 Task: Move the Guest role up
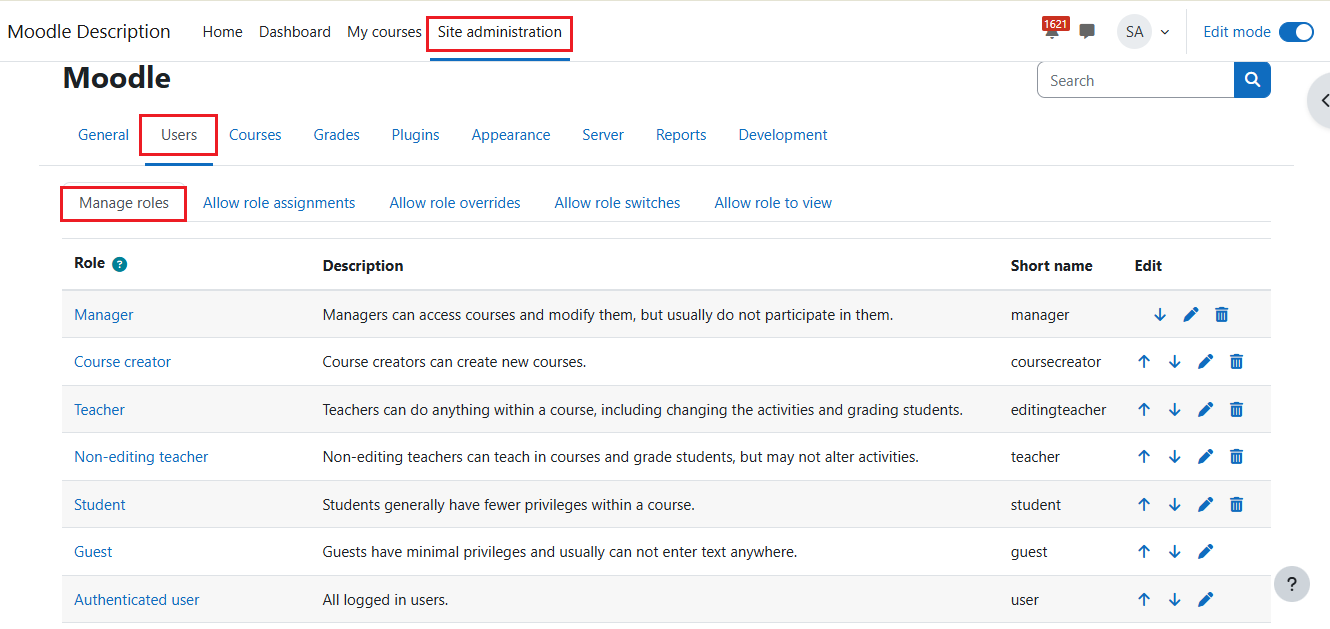(1145, 552)
